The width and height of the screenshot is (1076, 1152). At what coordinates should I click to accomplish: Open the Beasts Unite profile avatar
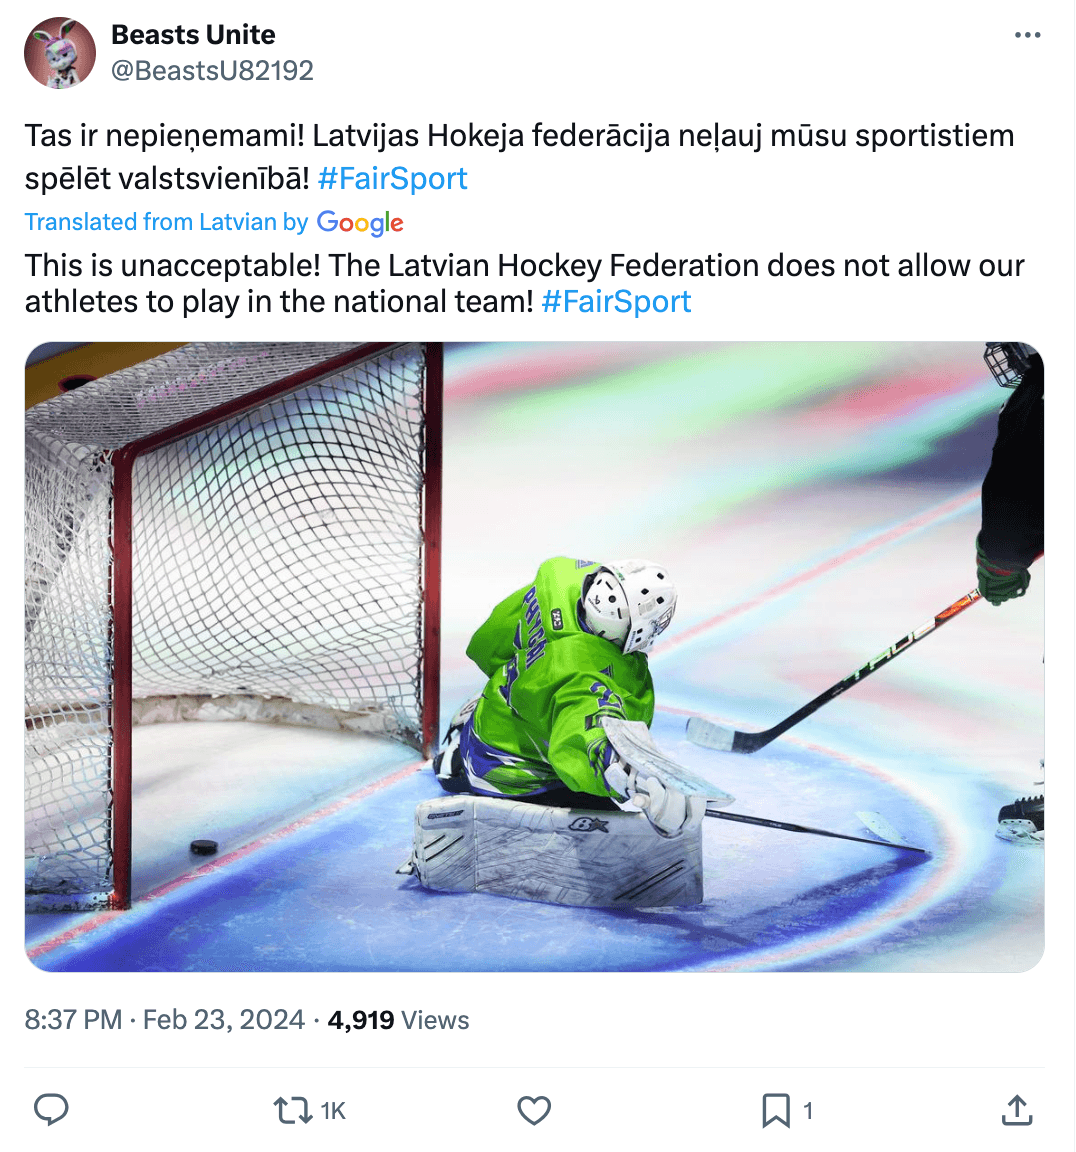pyautogui.click(x=60, y=53)
